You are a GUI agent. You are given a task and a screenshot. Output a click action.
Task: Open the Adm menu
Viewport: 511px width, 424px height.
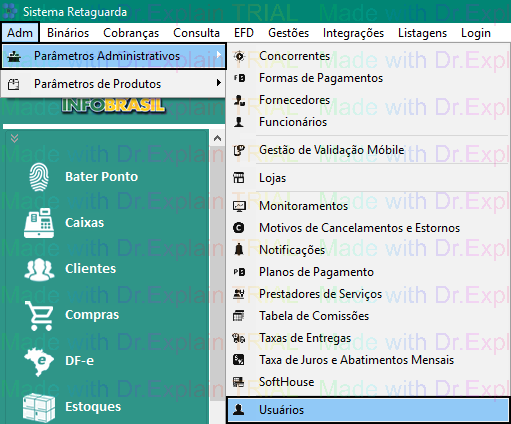point(20,33)
